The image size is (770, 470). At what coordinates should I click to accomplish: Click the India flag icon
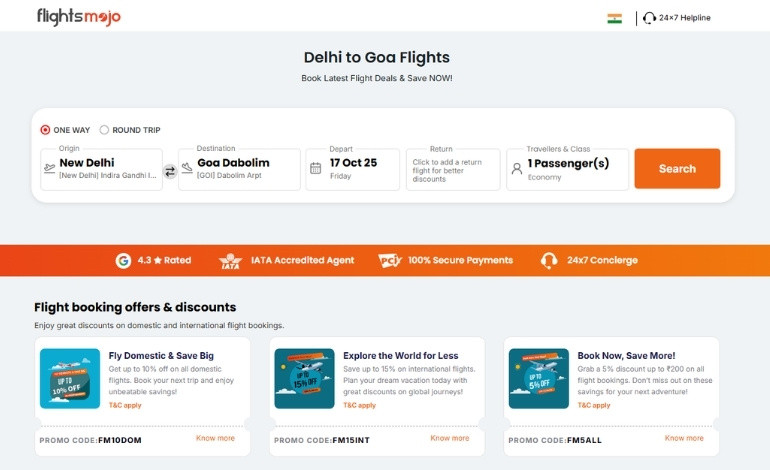[x=614, y=18]
